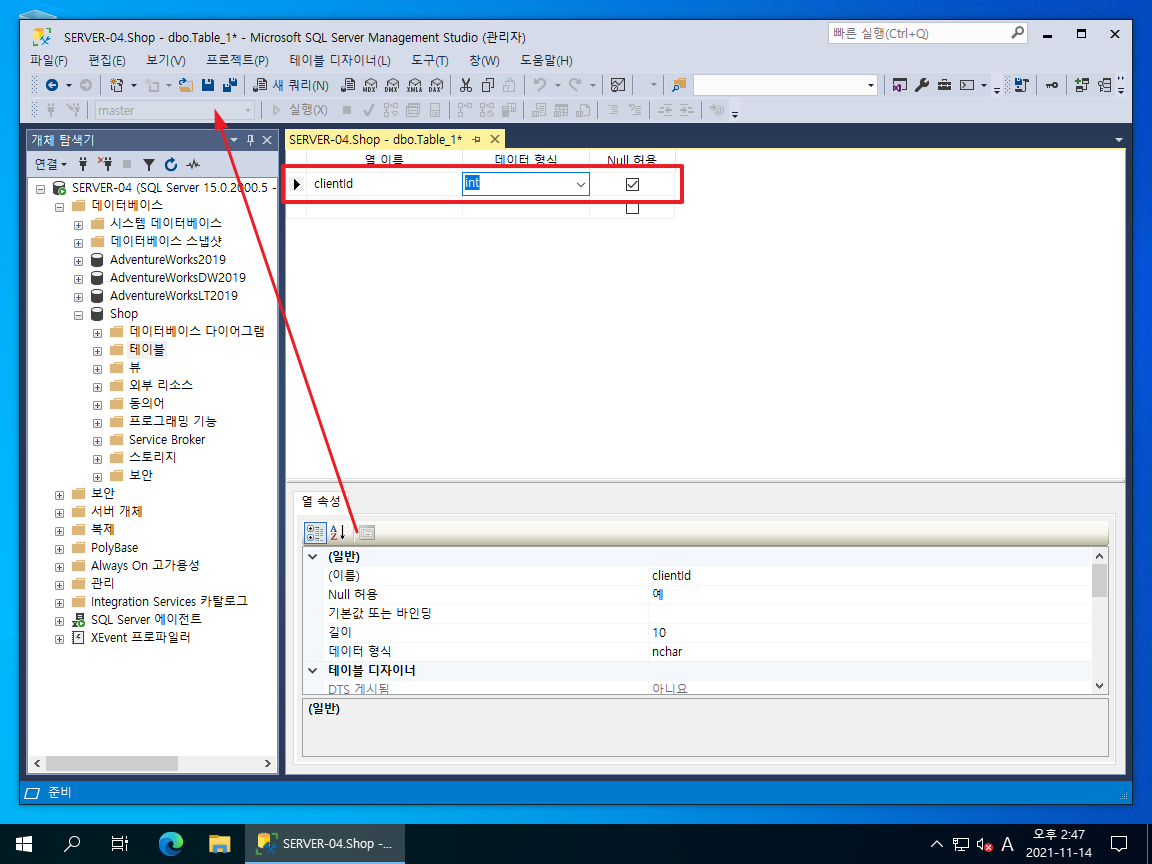1152x864 pixels.
Task: Click the Manage Indexes and Keys icon
Action: point(1104,85)
